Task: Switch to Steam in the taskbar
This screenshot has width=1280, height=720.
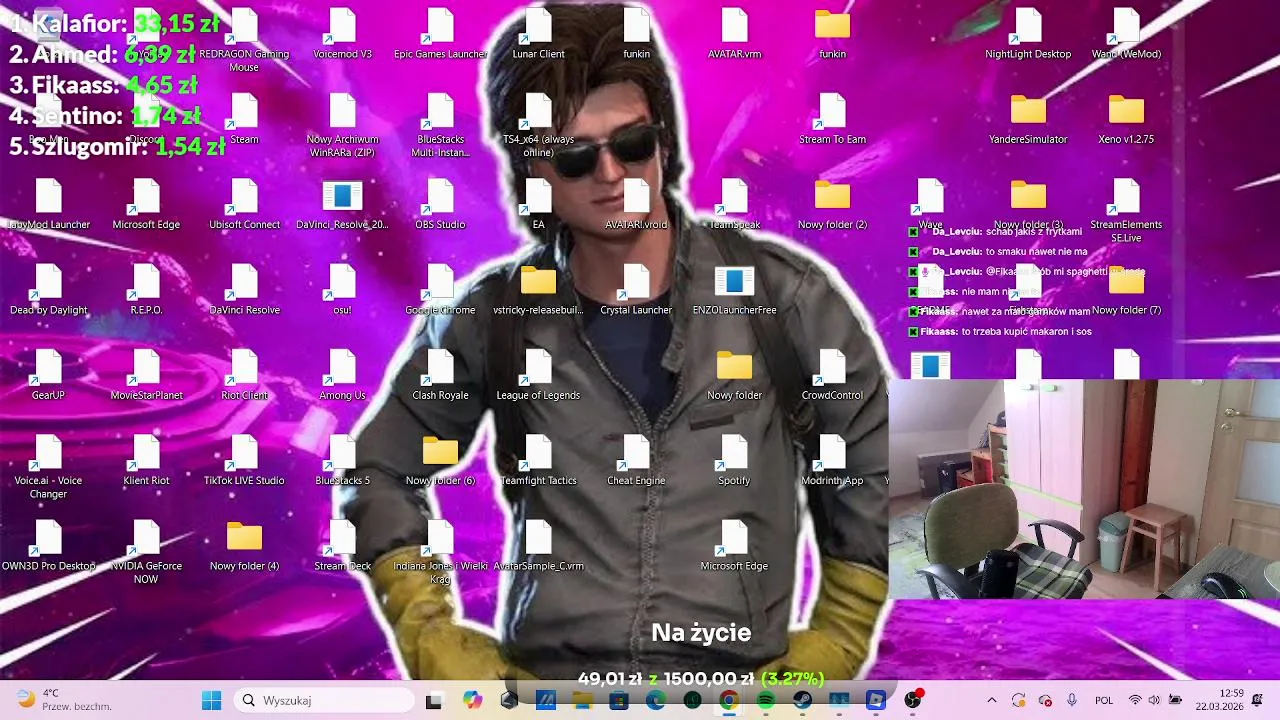Action: [802, 701]
